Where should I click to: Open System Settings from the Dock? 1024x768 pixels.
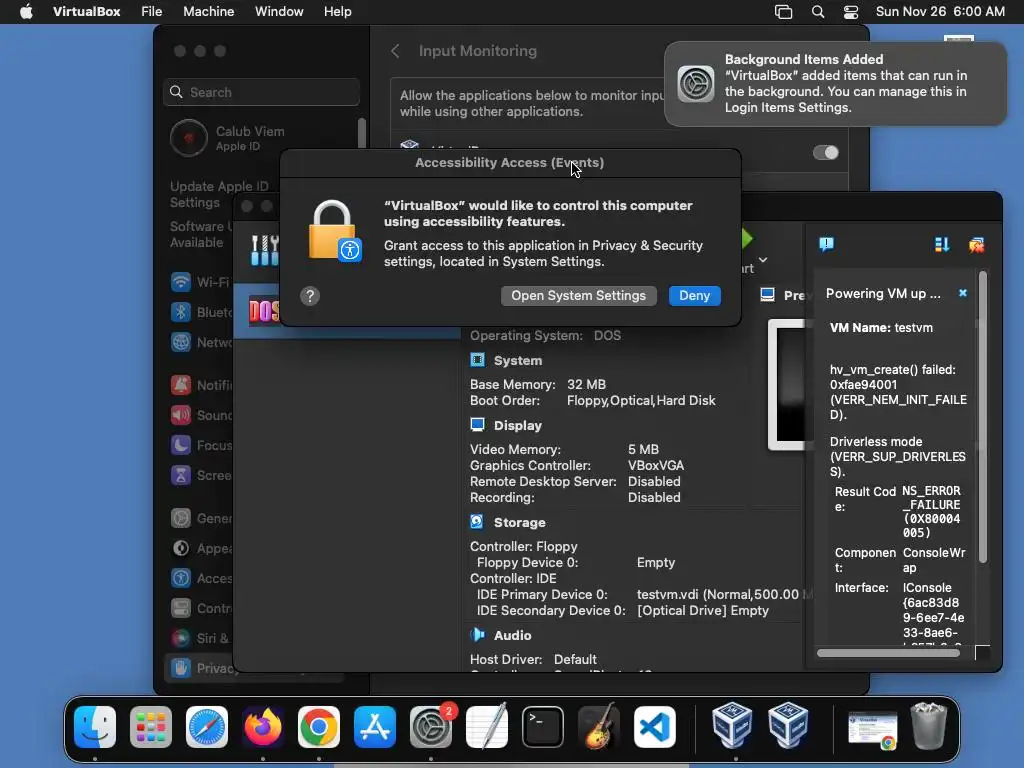coord(431,726)
